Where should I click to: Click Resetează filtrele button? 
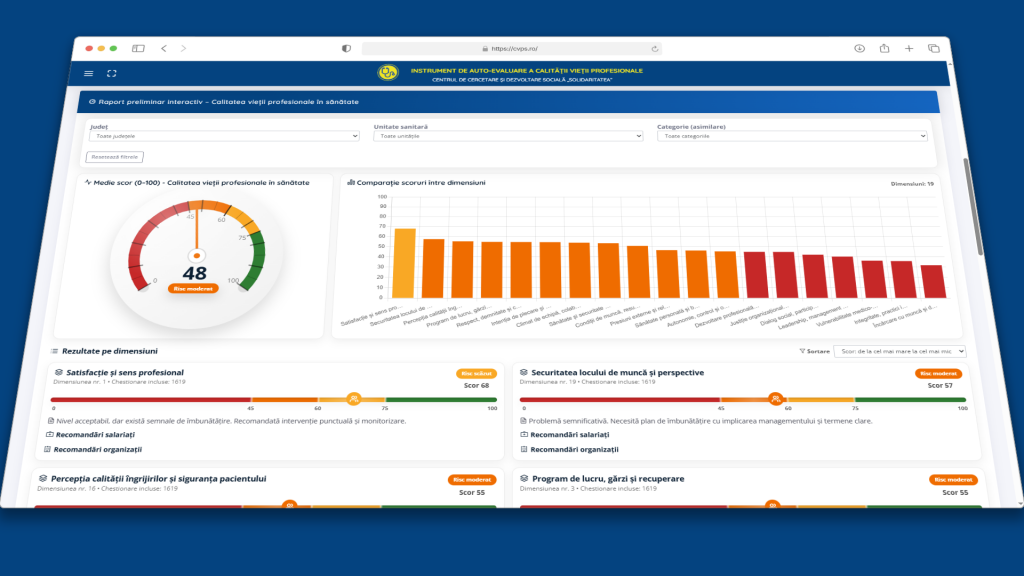(x=114, y=157)
